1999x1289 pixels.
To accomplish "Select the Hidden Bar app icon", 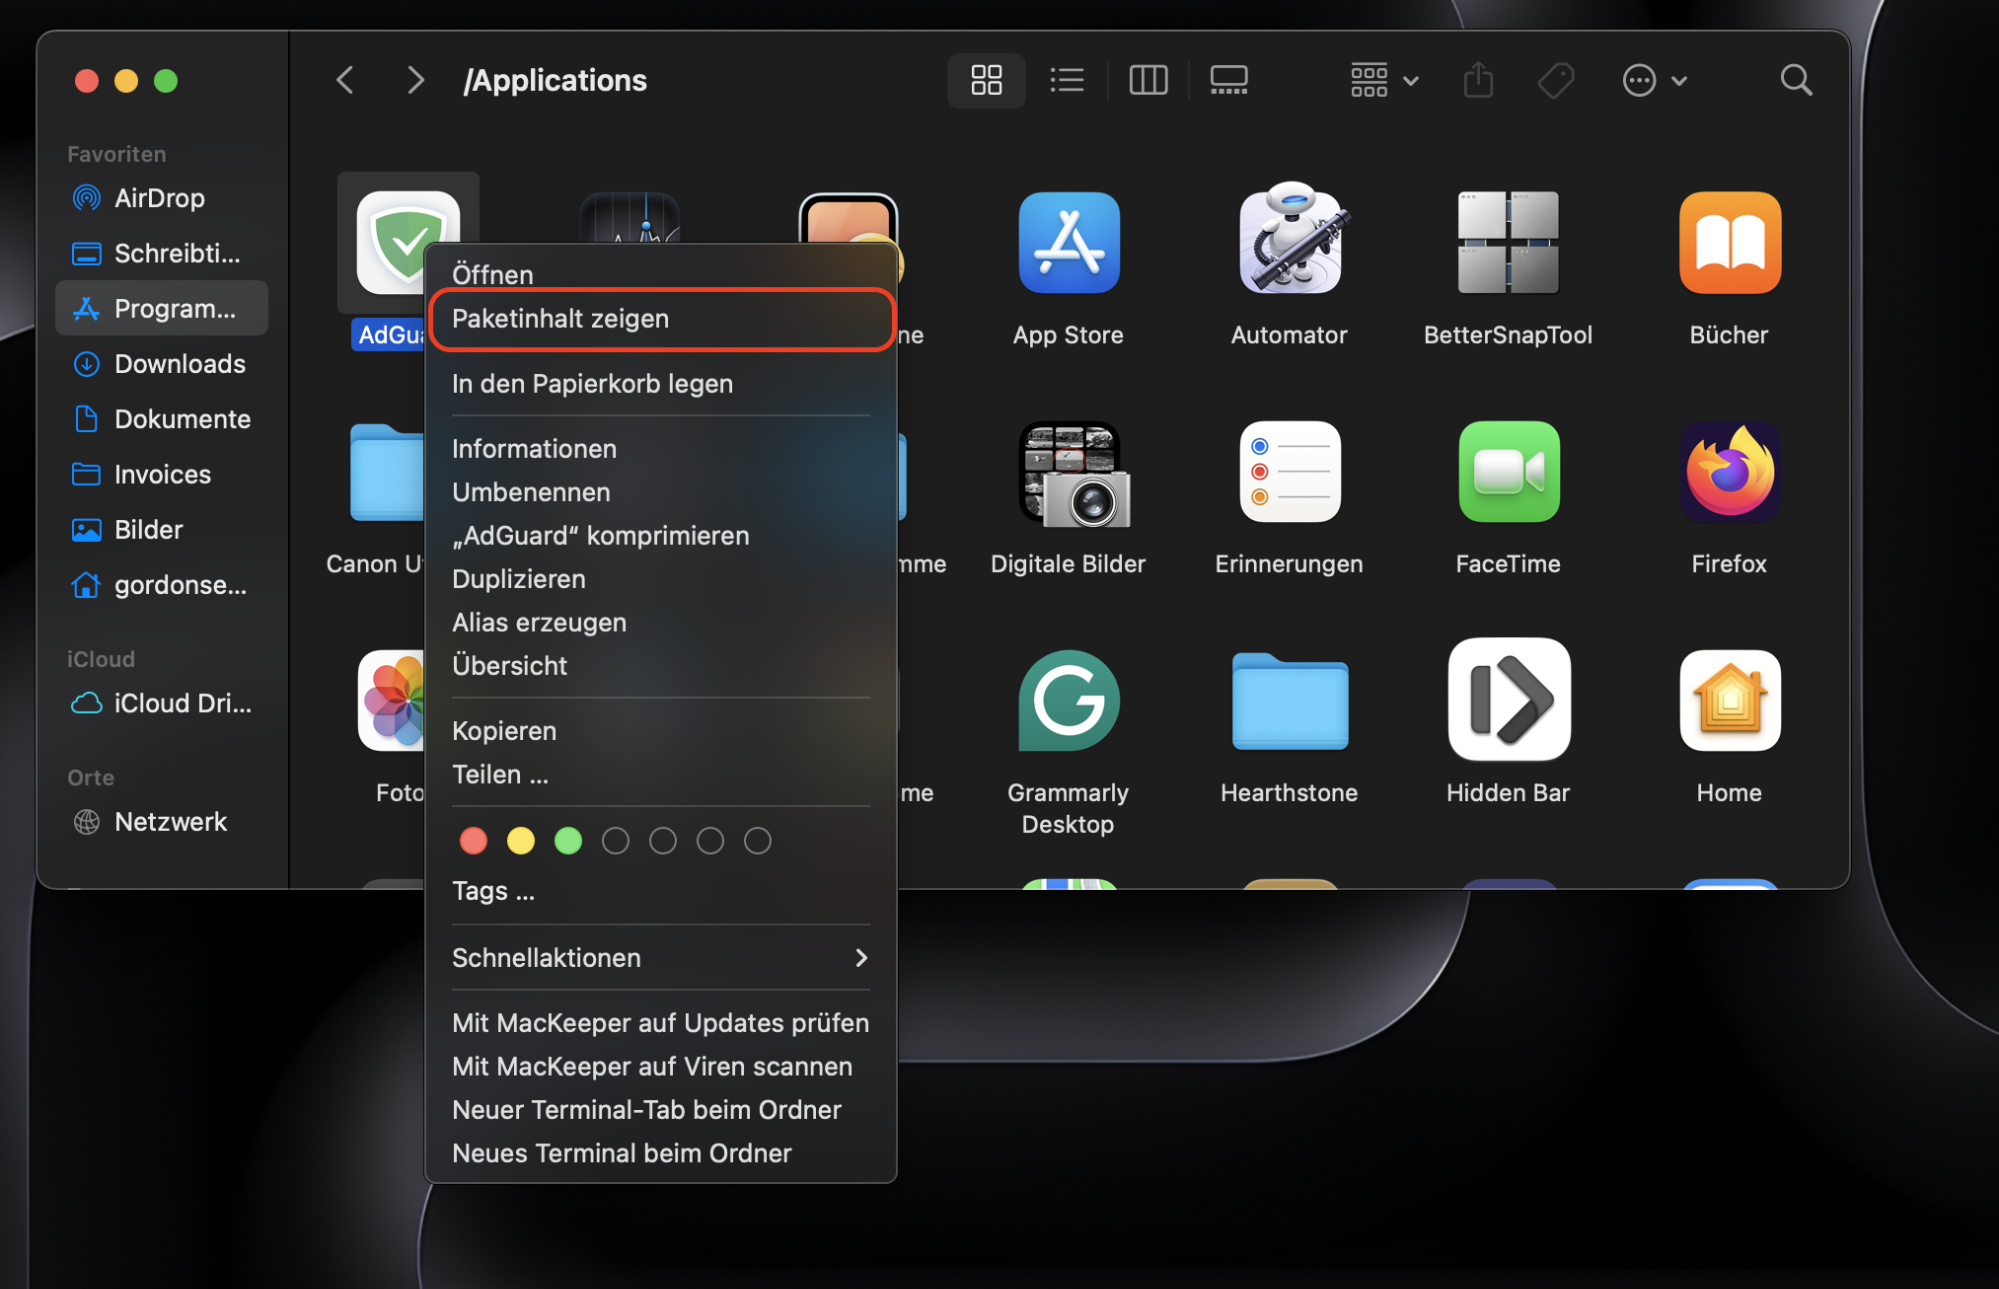I will click(1508, 699).
